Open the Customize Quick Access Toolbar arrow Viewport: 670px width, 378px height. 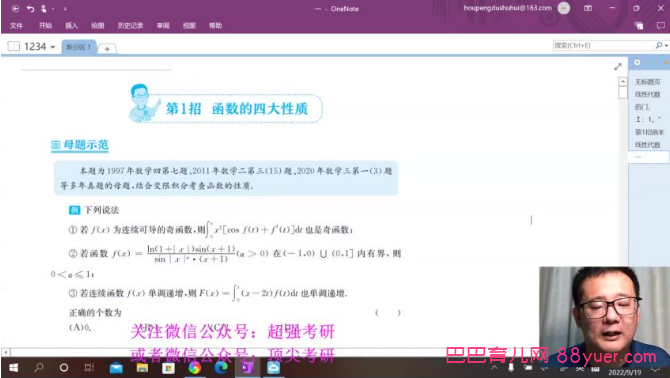coord(65,9)
